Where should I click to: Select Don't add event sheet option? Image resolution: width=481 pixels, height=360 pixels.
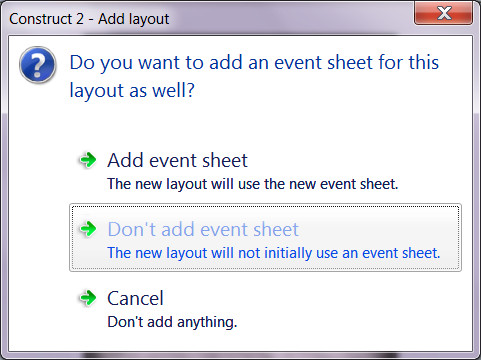click(265, 237)
